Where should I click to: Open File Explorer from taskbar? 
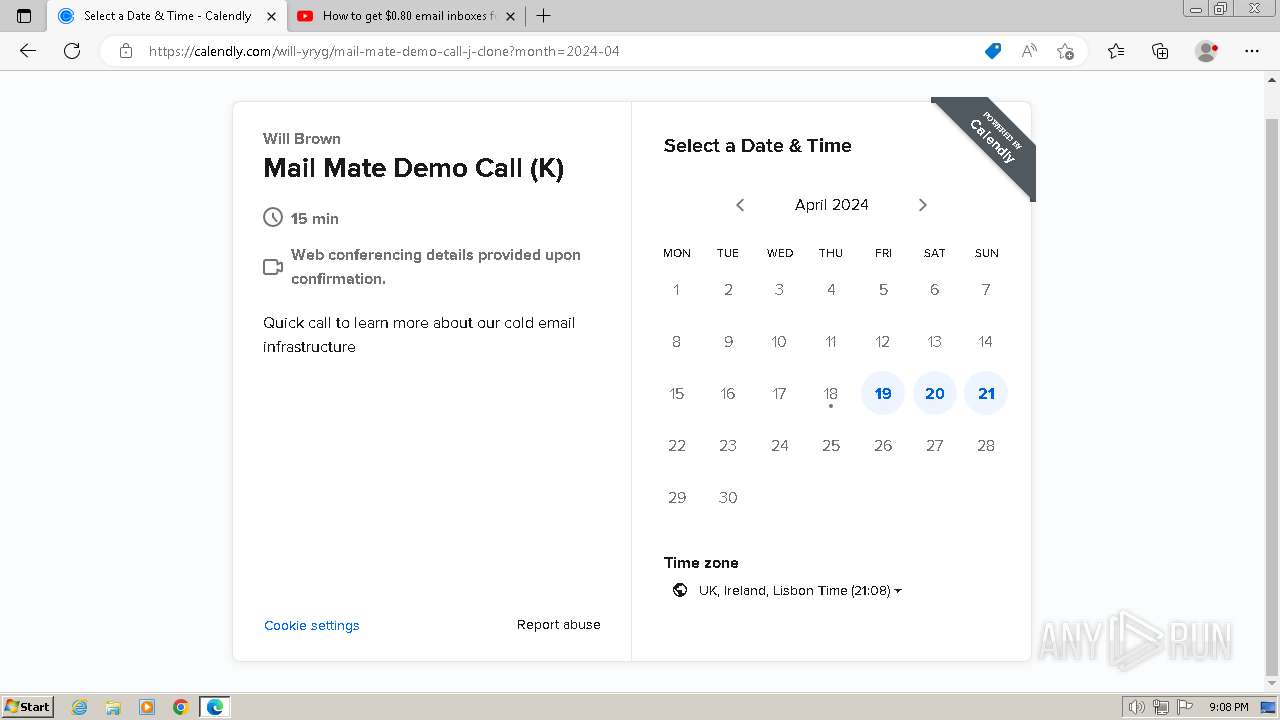click(113, 707)
